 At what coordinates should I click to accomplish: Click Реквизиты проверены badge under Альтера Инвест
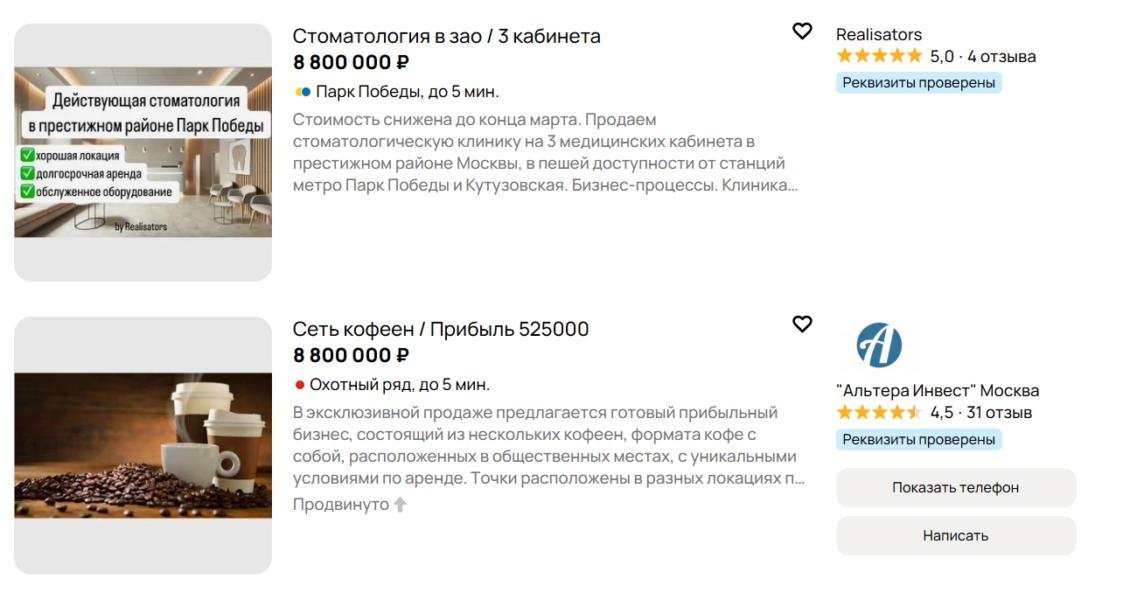[x=918, y=439]
